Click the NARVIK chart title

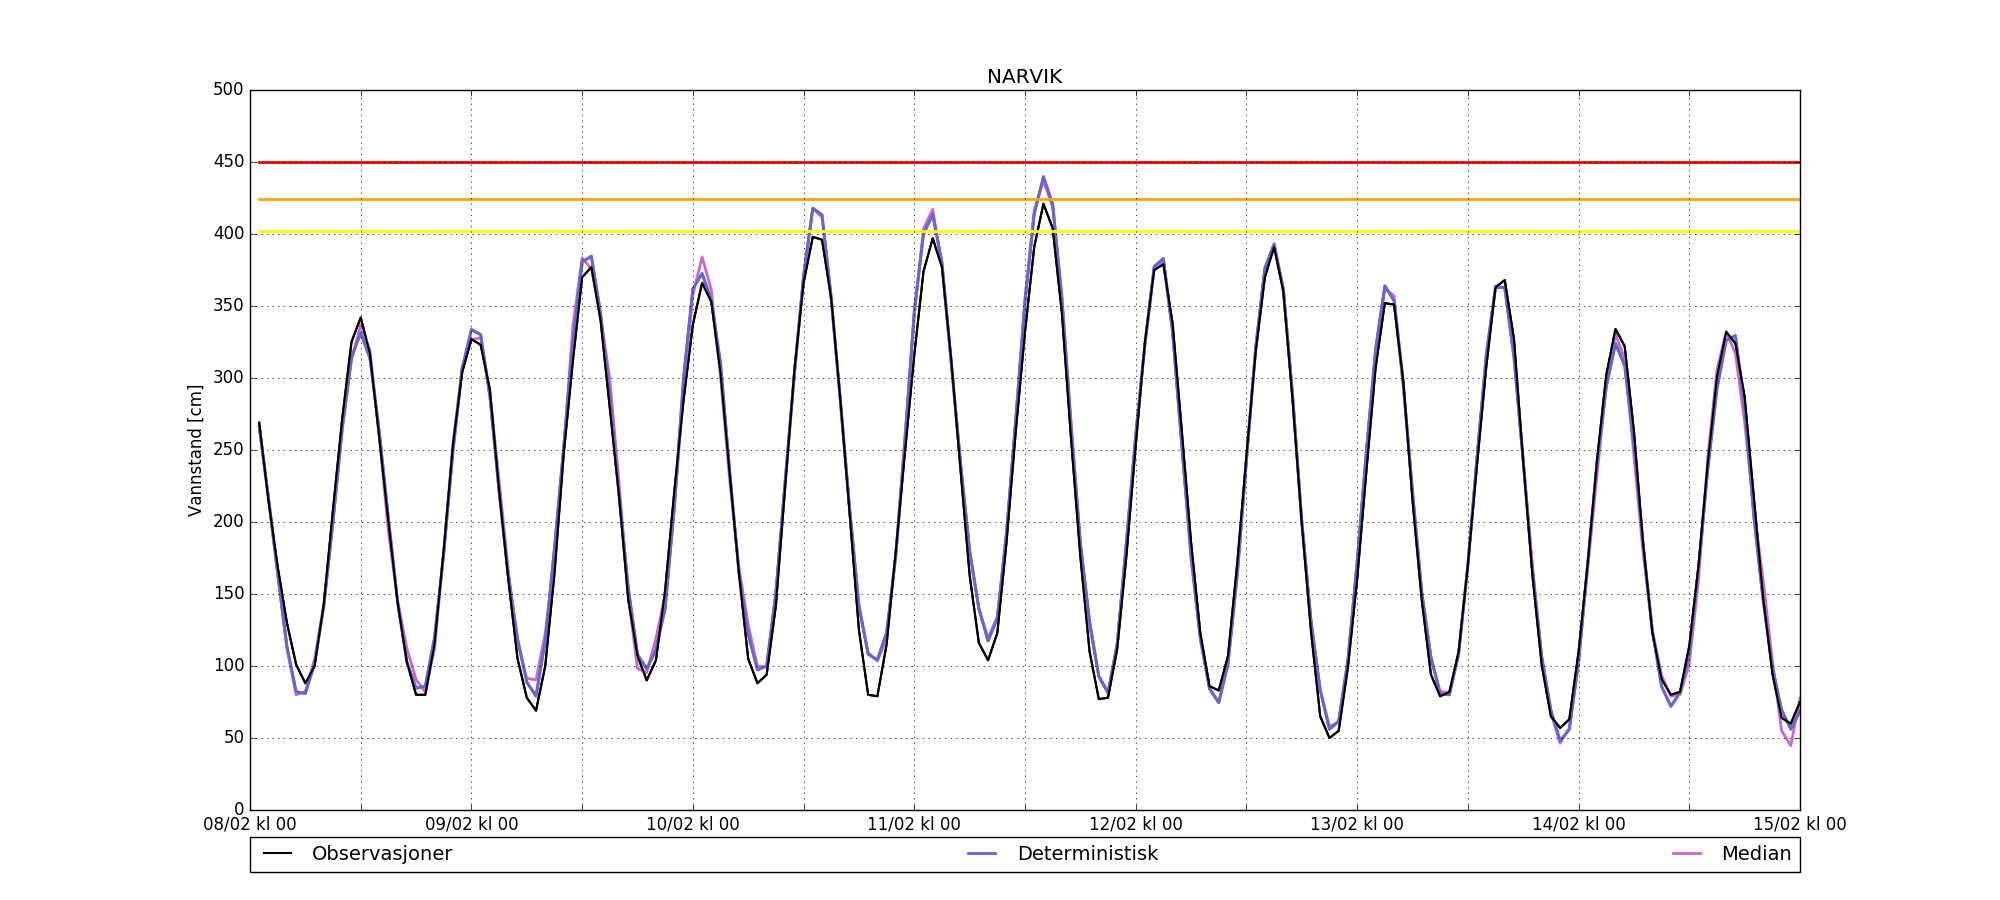1024,77
